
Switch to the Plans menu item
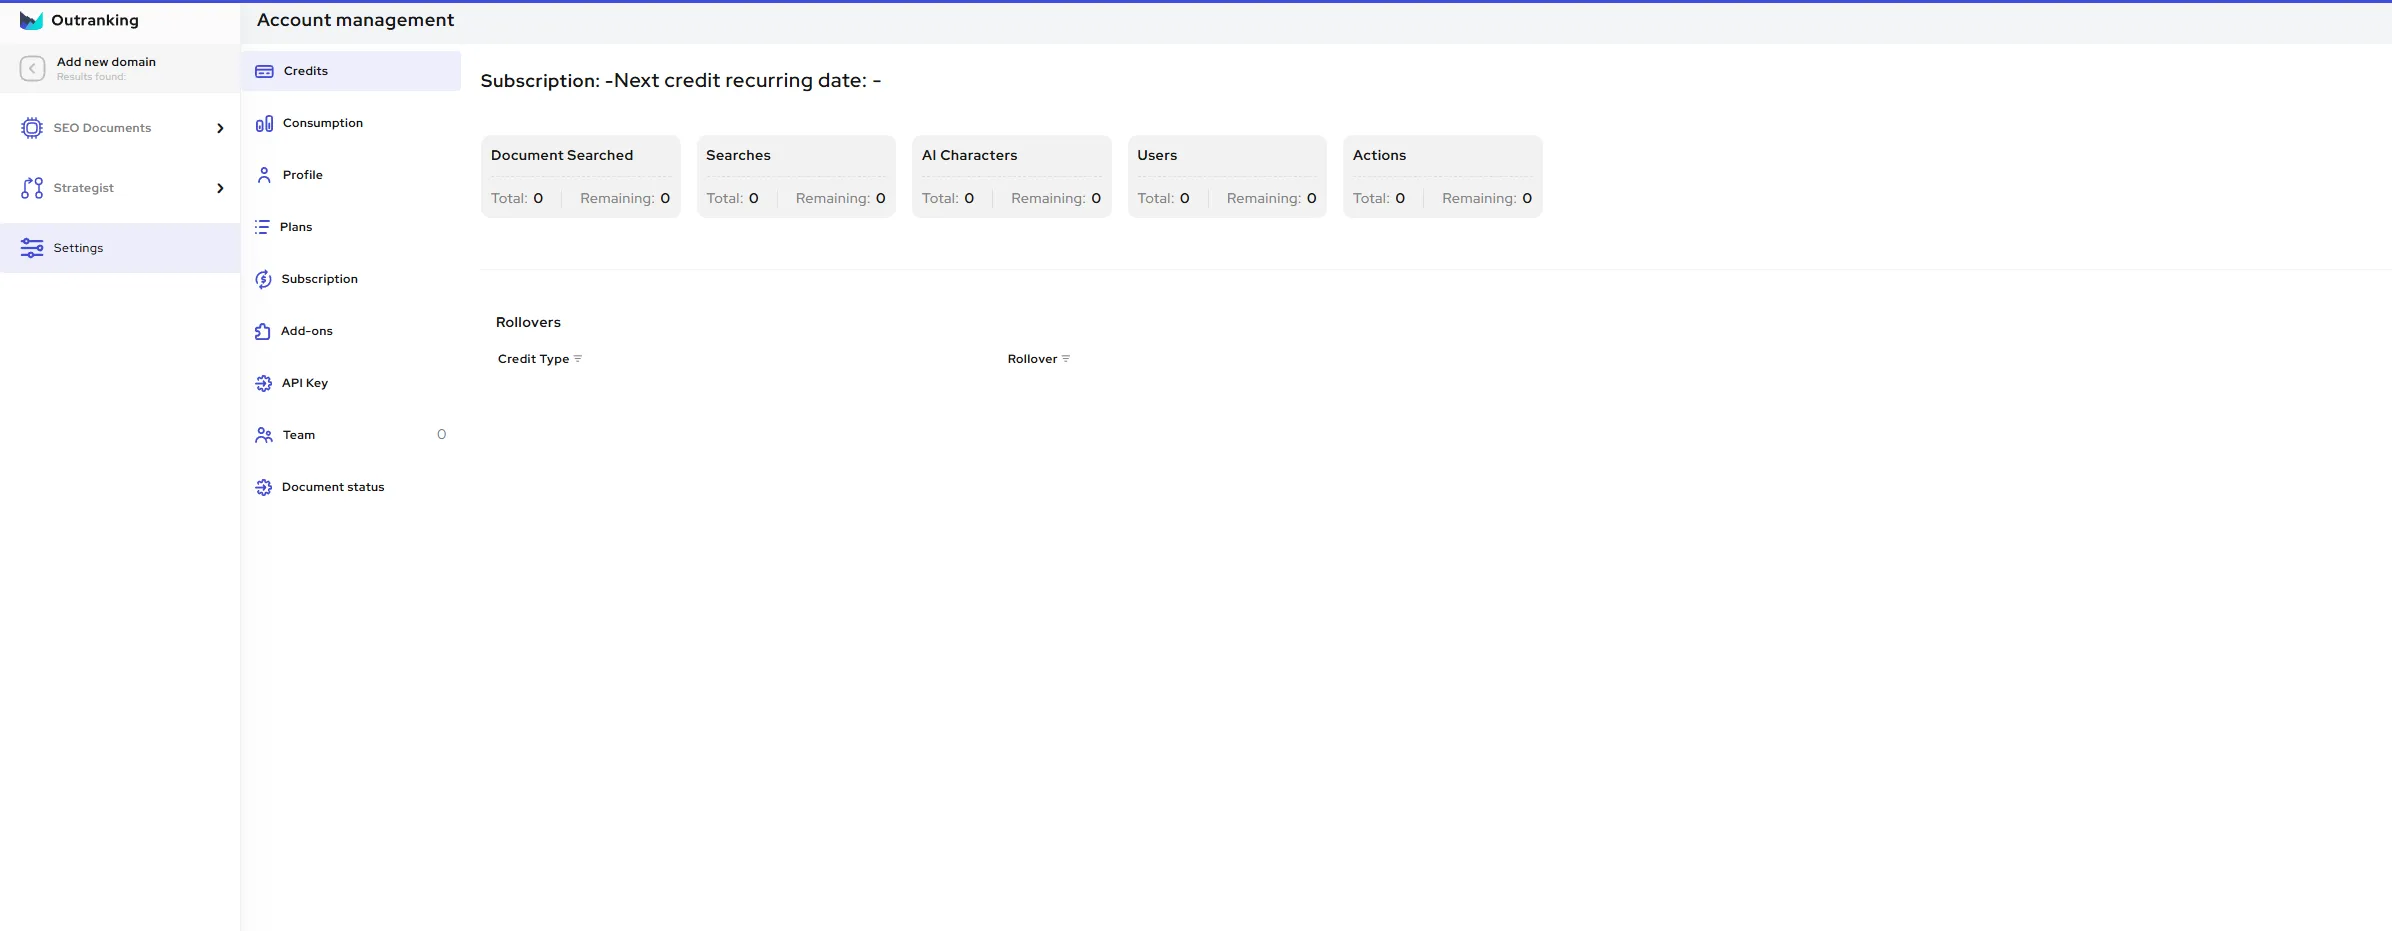(296, 226)
